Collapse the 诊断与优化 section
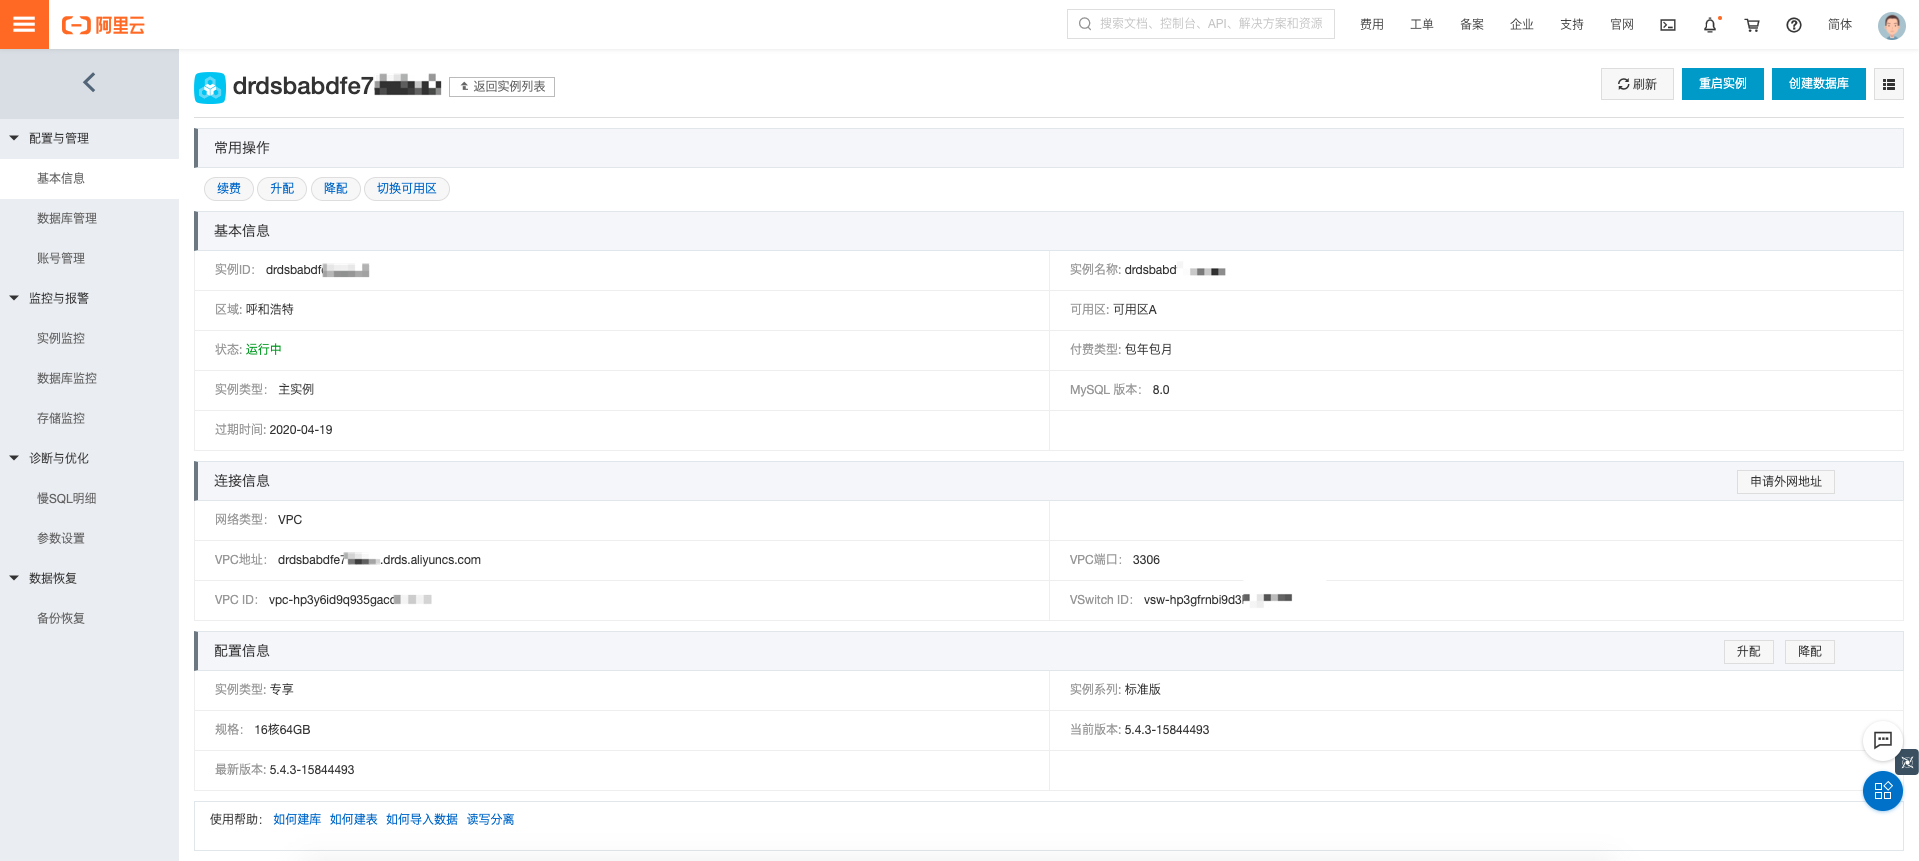Image resolution: width=1919 pixels, height=861 pixels. click(x=15, y=458)
